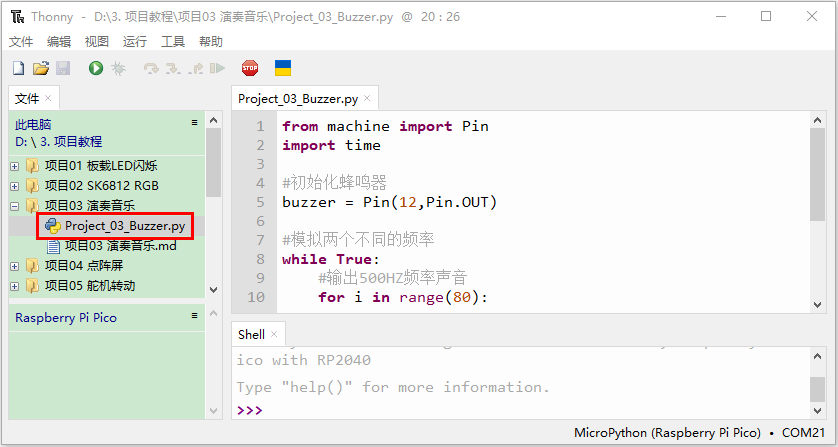Image resolution: width=838 pixels, height=447 pixels.
Task: Click code line 'from machine import Pin'
Action: click(385, 126)
